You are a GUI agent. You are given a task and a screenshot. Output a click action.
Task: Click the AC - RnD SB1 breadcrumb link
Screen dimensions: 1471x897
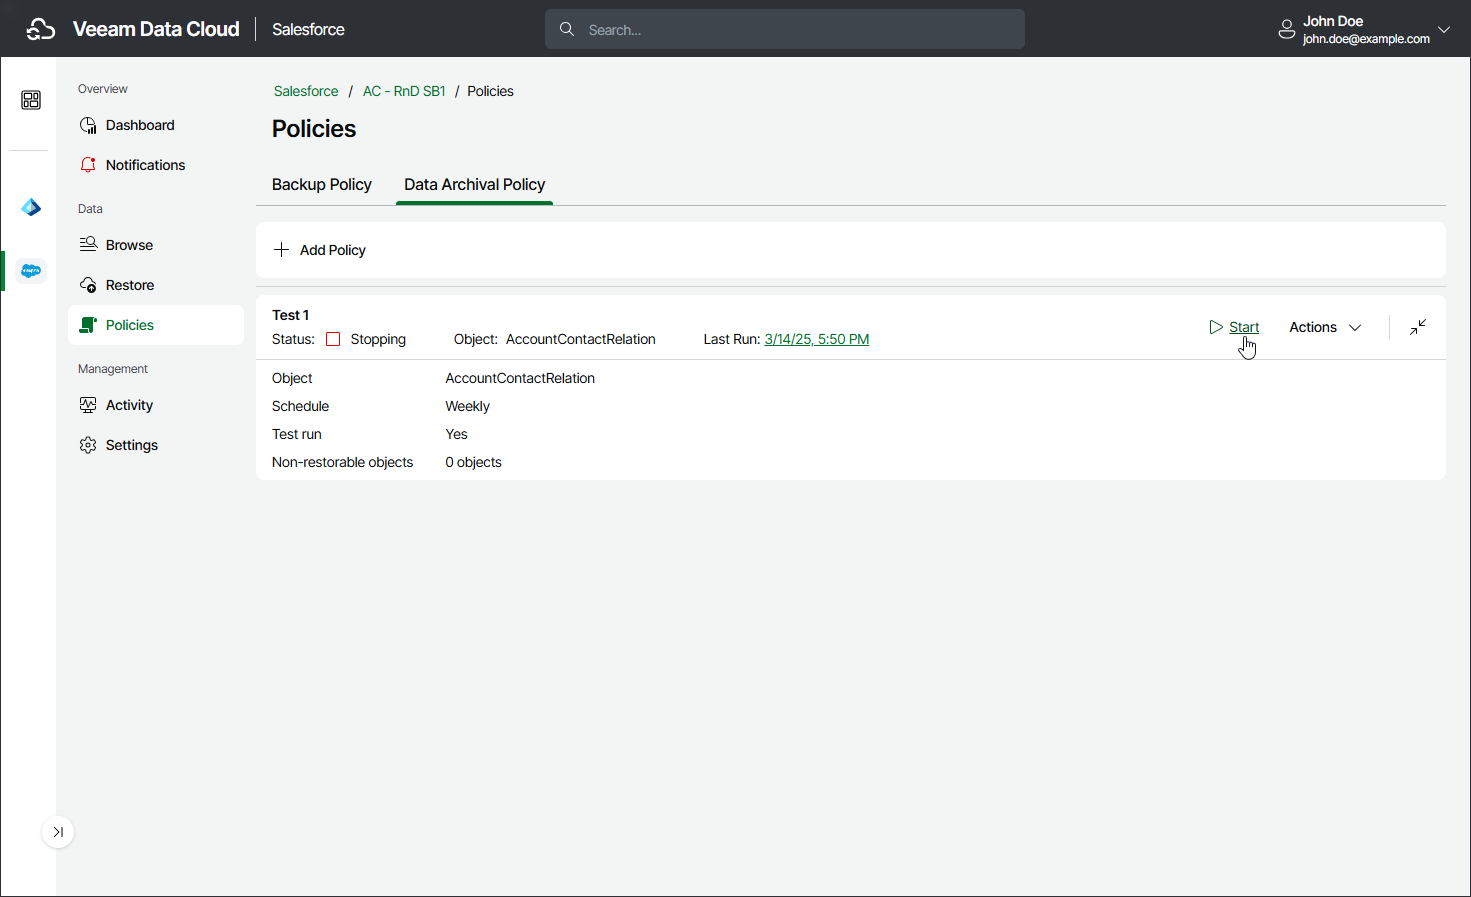click(x=404, y=91)
